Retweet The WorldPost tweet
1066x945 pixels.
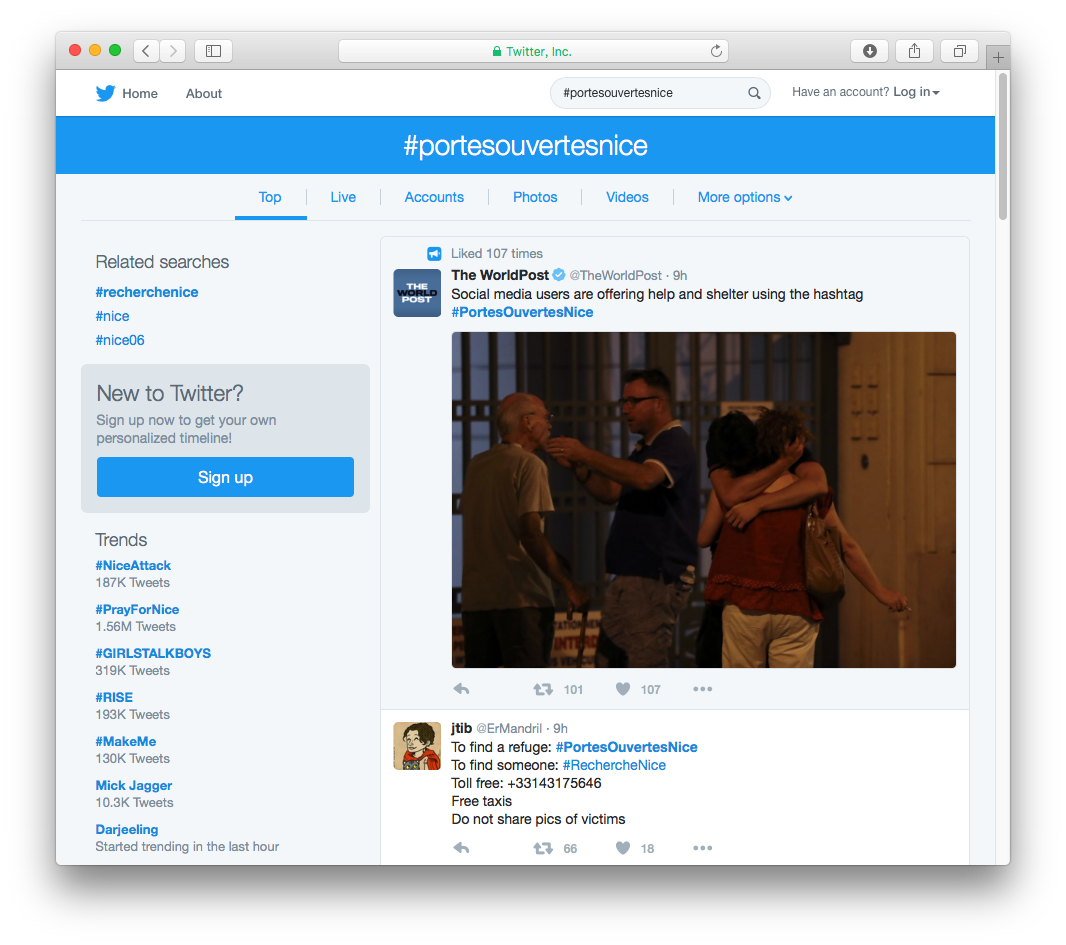click(543, 689)
